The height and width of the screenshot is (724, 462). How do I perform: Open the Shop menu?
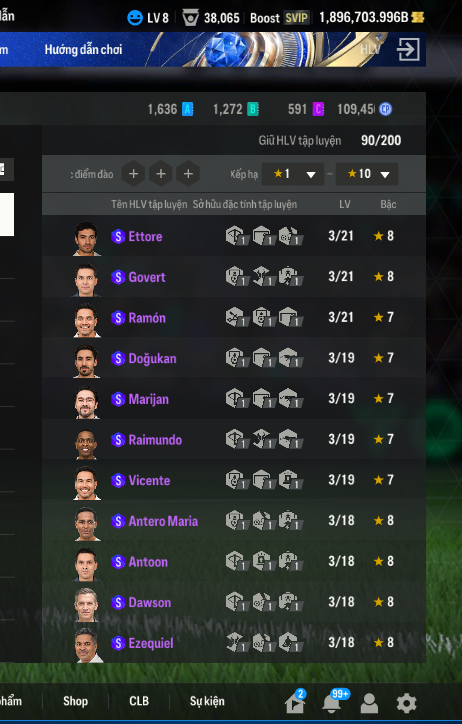pyautogui.click(x=75, y=701)
